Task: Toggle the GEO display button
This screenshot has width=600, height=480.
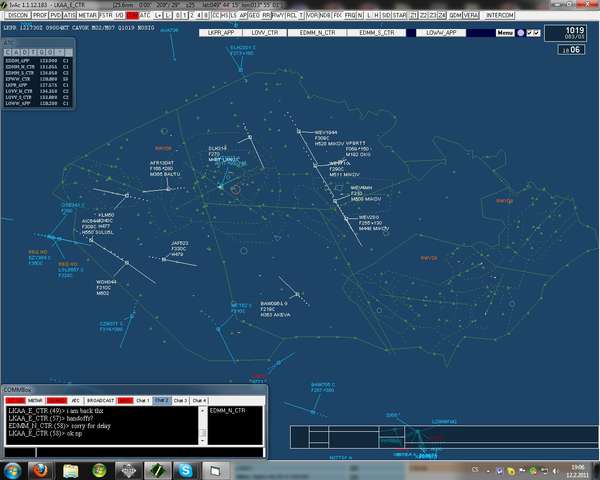Action: [254, 15]
